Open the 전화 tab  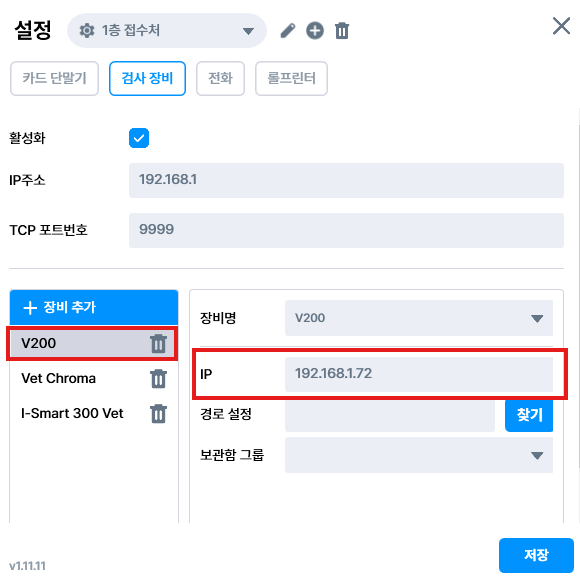tap(221, 79)
